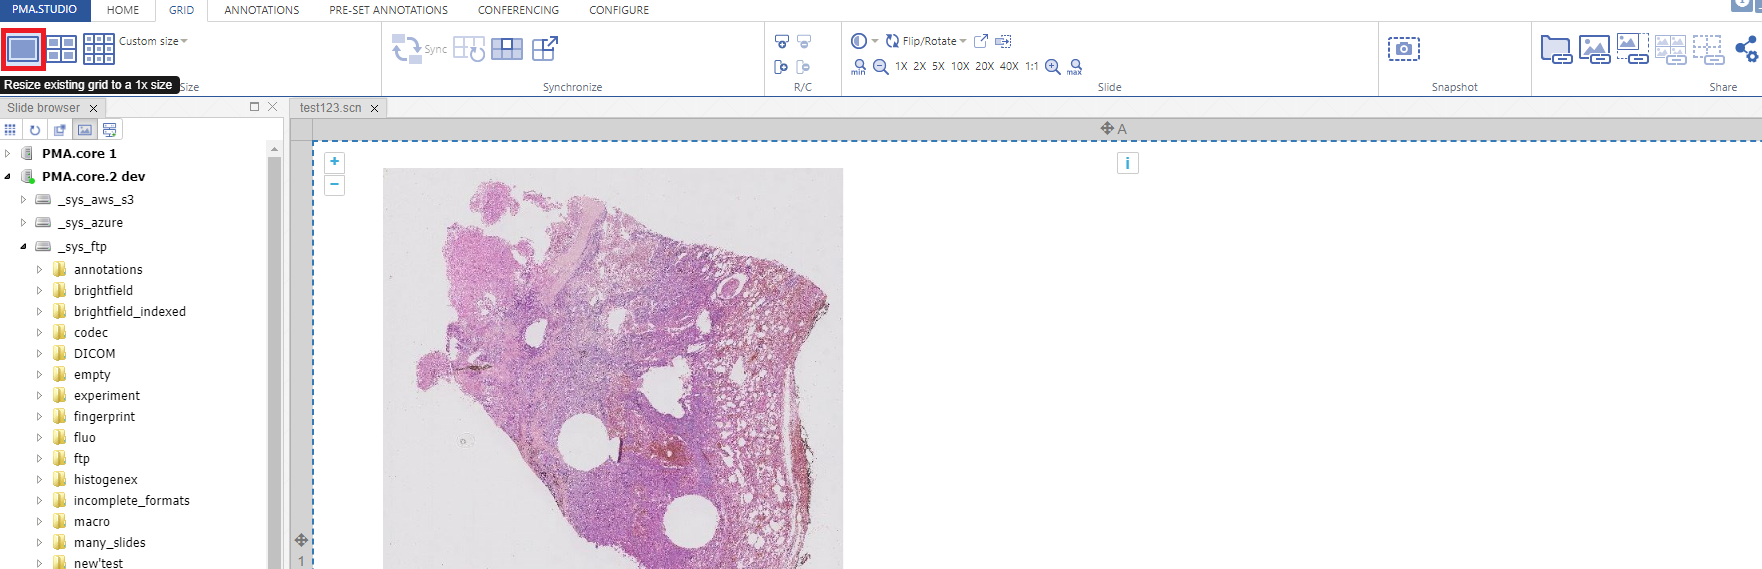Screen dimensions: 1762x569
Task: Refresh the Slide browser tree
Action: (x=35, y=130)
